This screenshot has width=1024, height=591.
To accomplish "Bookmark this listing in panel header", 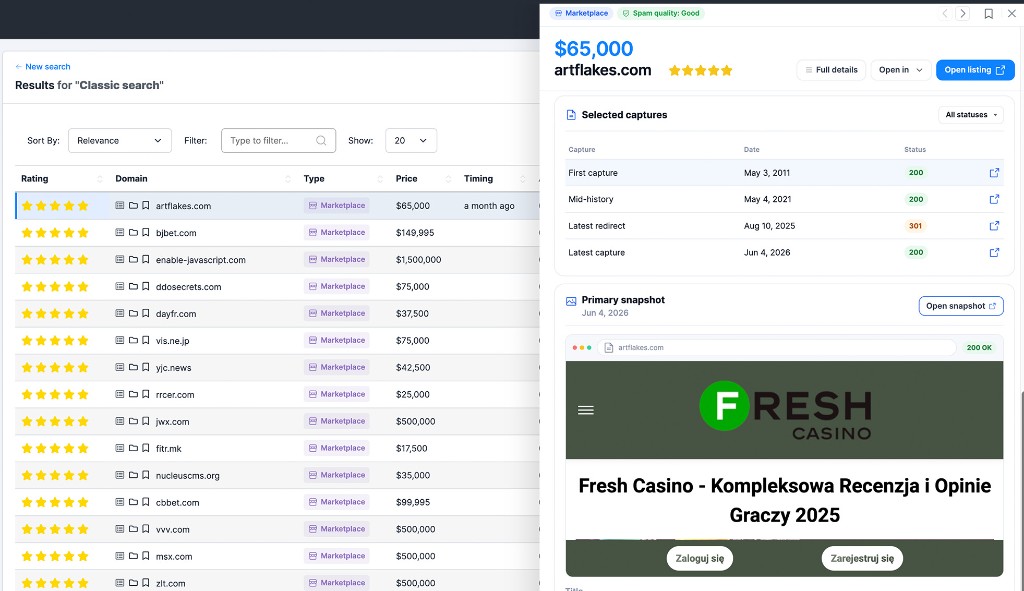I will coord(989,14).
